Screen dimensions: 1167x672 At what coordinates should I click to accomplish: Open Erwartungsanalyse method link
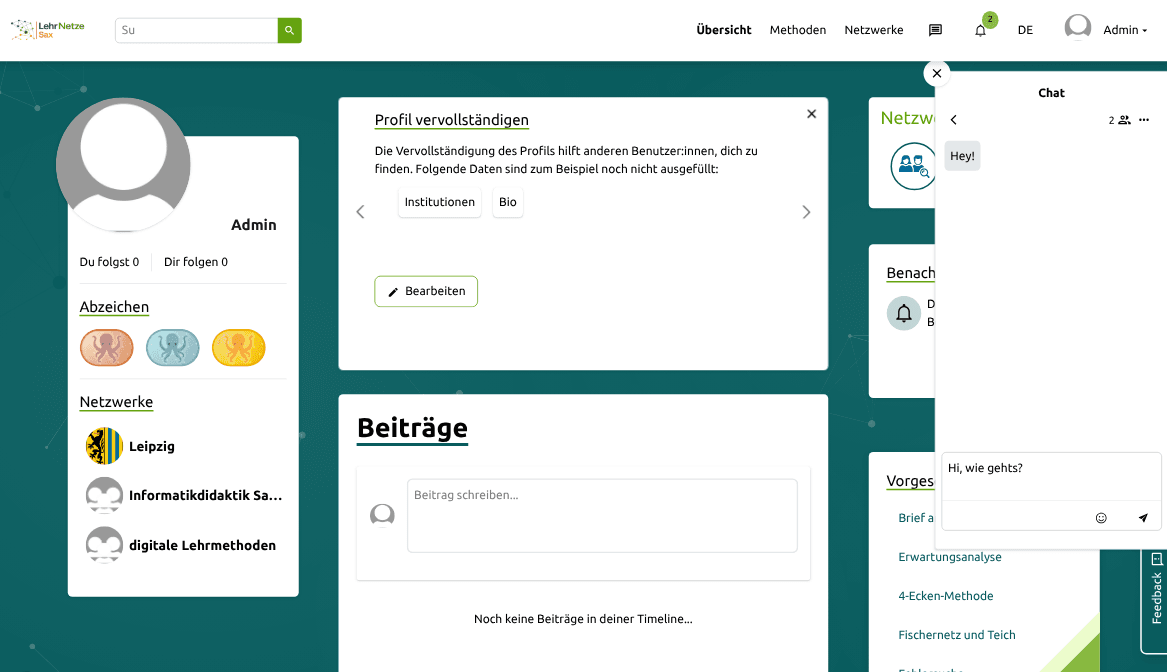click(x=950, y=557)
